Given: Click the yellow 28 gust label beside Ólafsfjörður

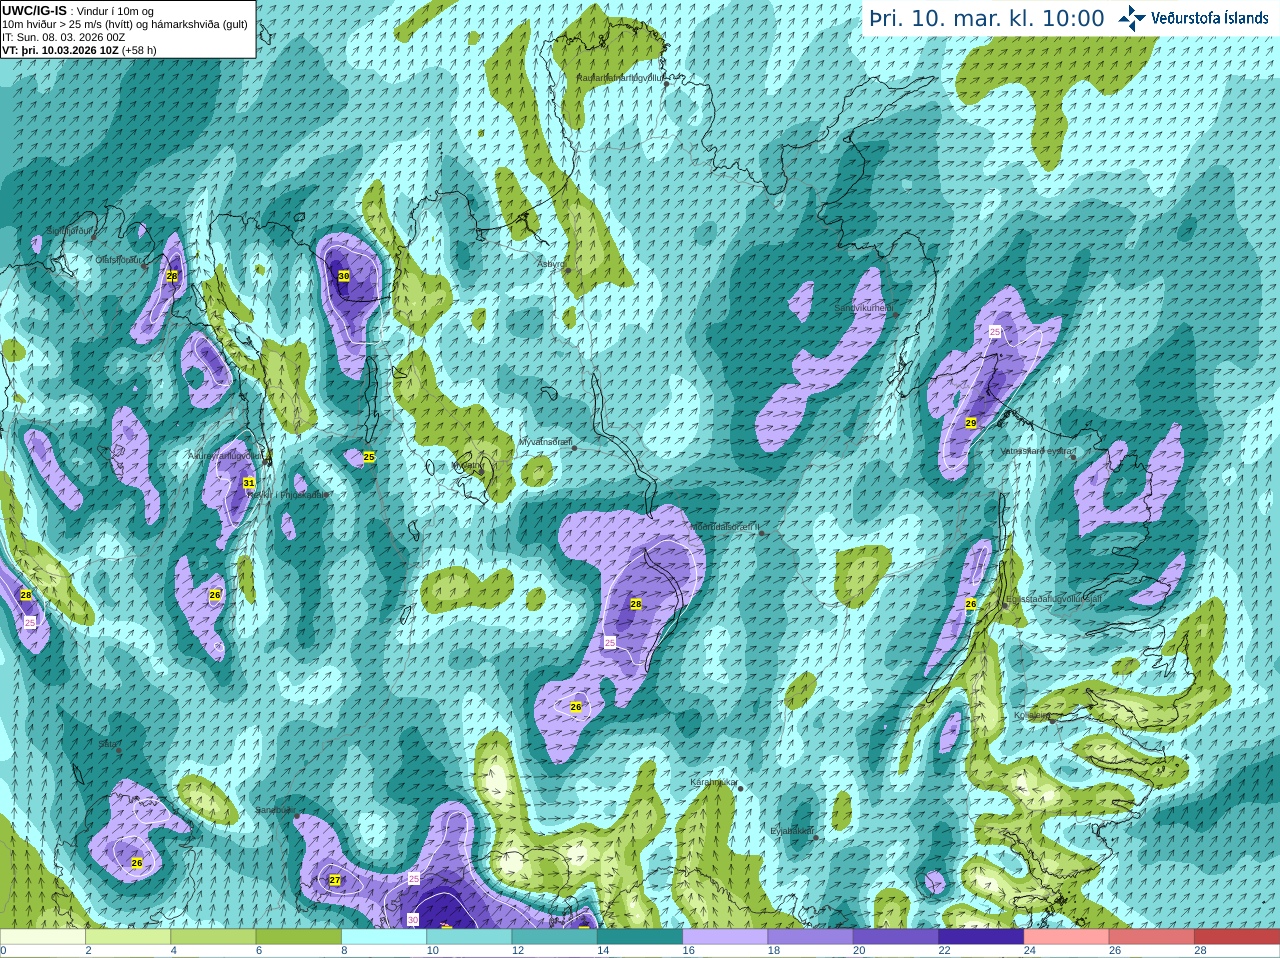Looking at the screenshot, I should coord(172,276).
